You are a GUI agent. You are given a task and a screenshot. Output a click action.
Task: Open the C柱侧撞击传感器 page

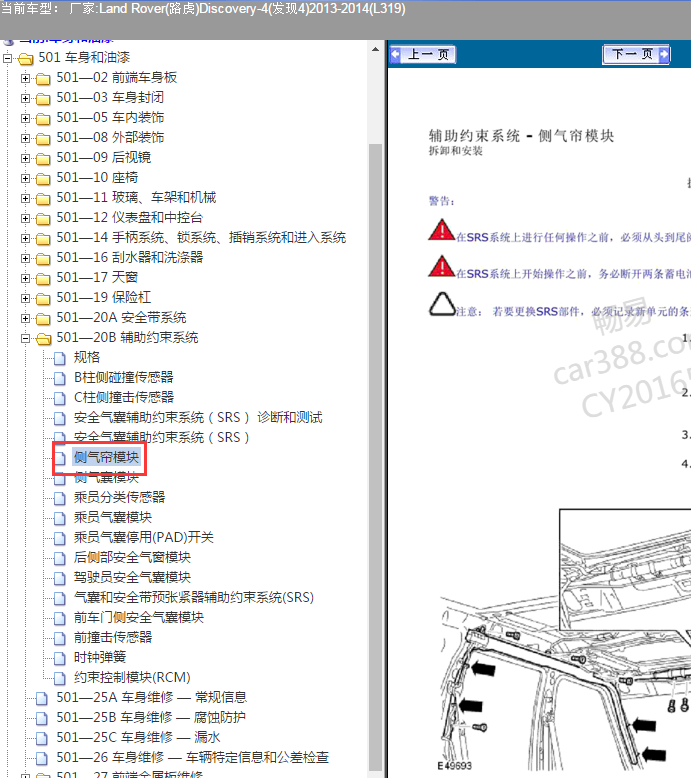(x=124, y=397)
